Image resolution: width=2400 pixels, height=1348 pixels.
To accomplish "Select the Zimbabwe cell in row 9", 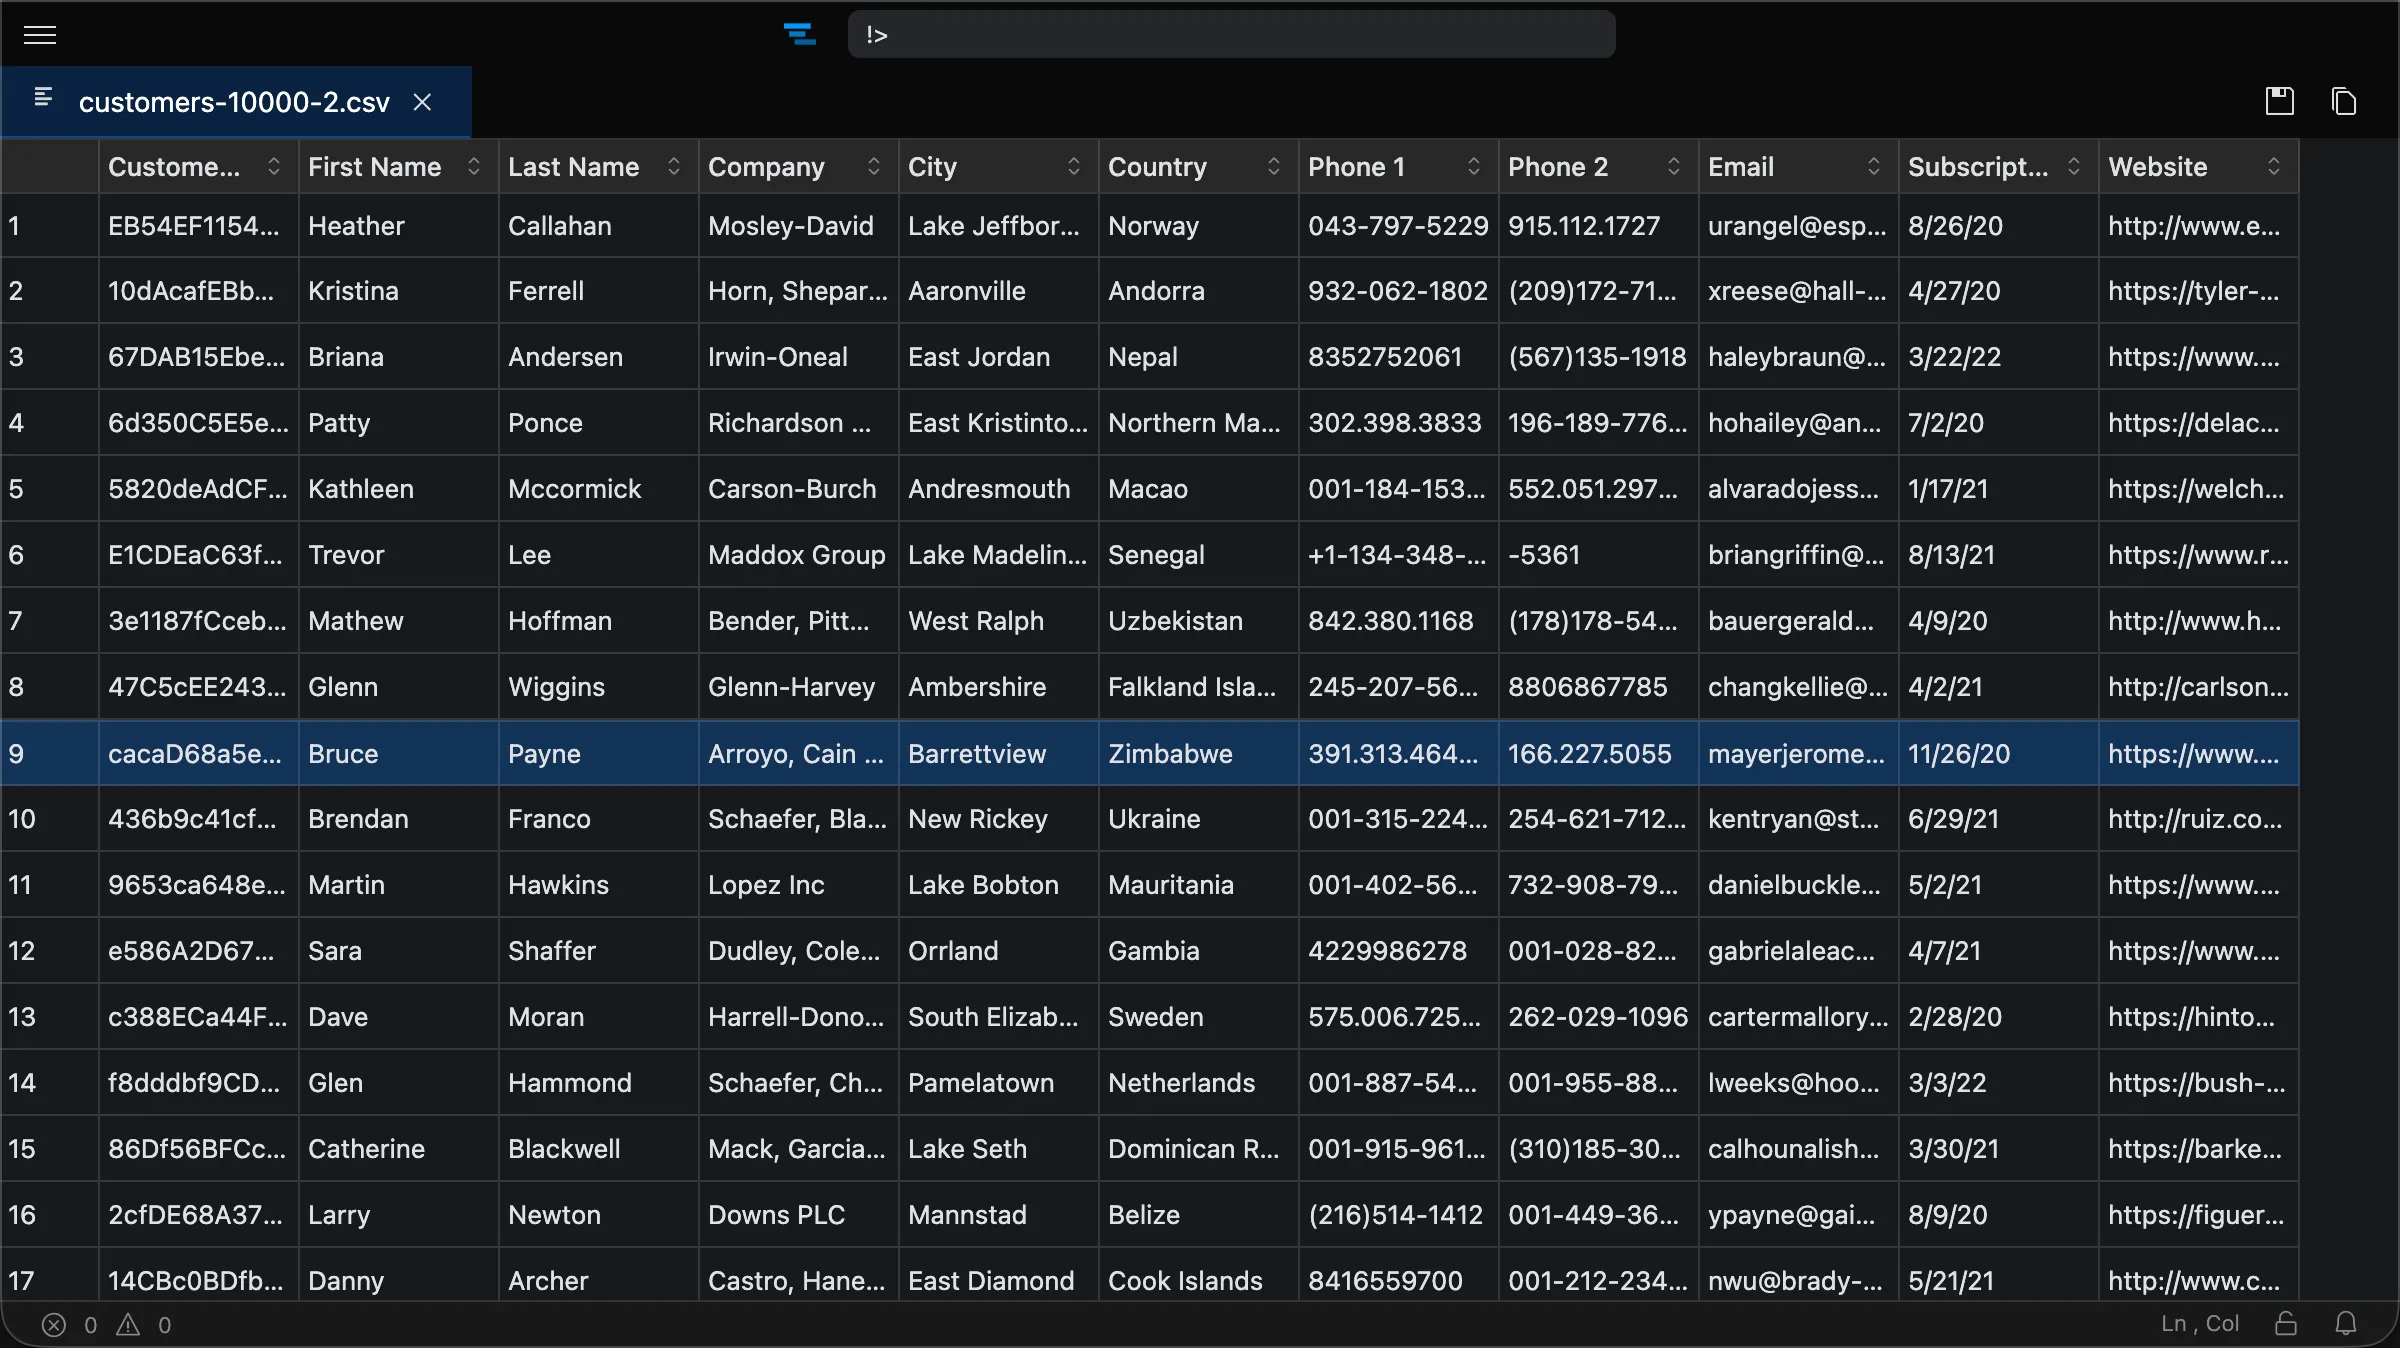I will click(1171, 754).
